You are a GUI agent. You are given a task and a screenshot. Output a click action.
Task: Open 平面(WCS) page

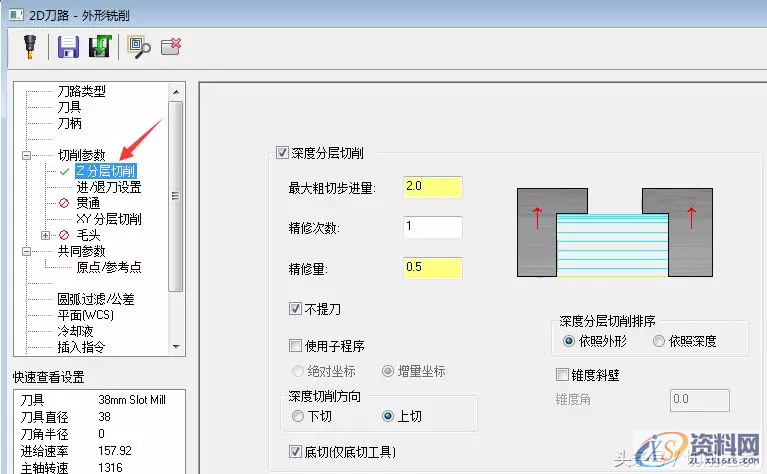86,315
